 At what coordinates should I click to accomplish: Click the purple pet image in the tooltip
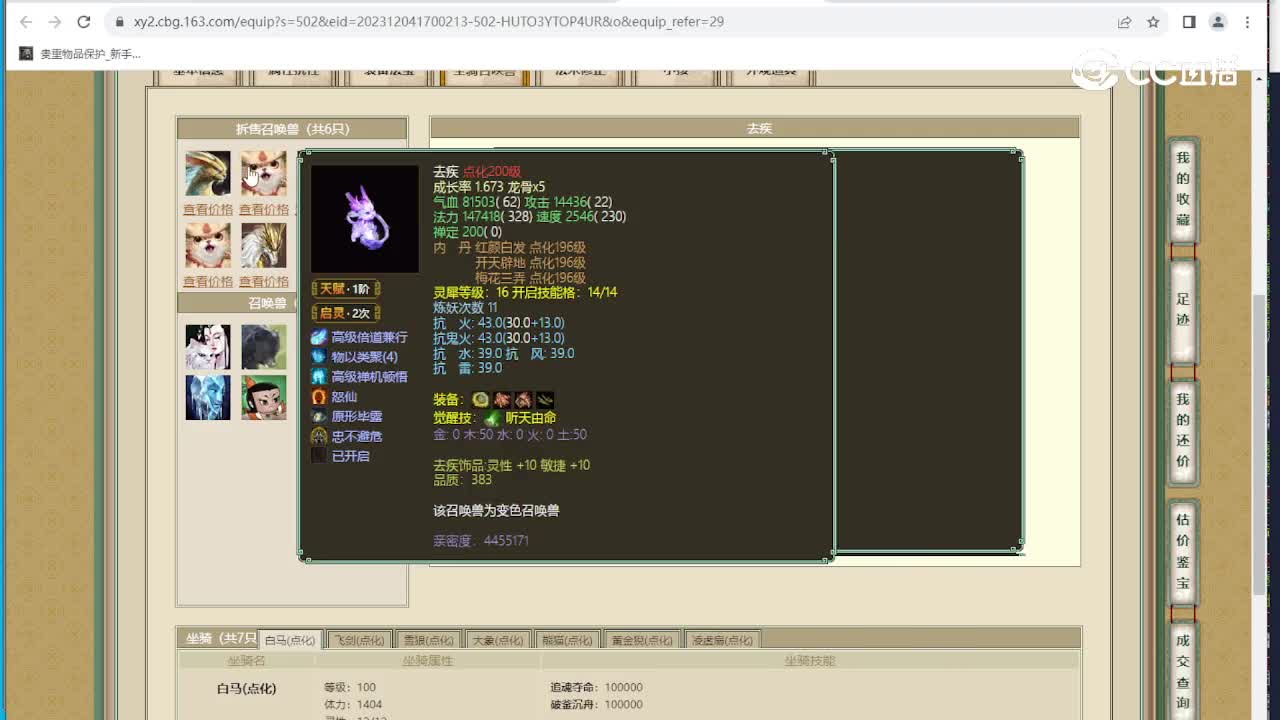click(x=365, y=219)
